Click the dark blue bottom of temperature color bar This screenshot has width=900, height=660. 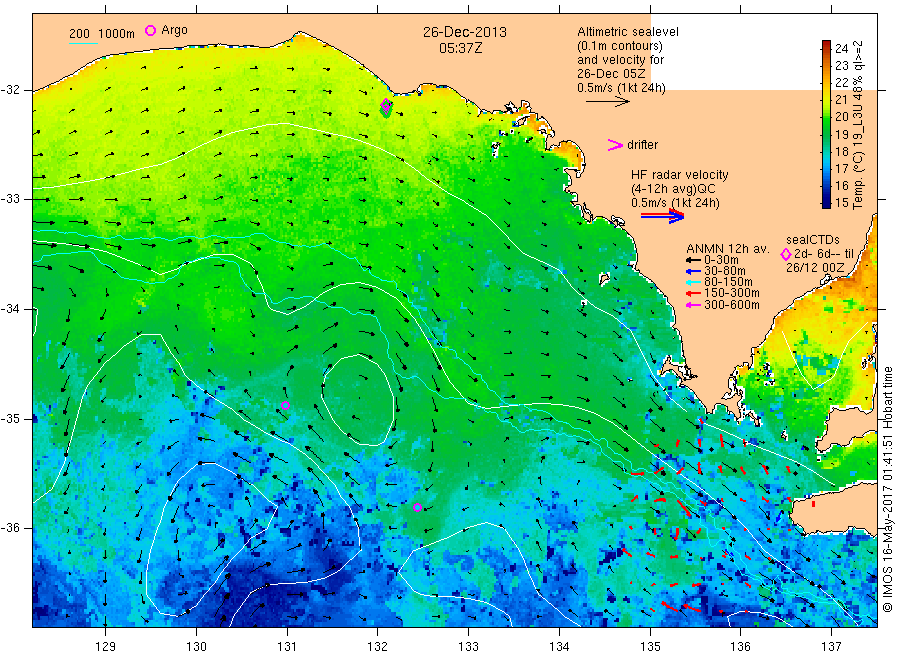[826, 202]
